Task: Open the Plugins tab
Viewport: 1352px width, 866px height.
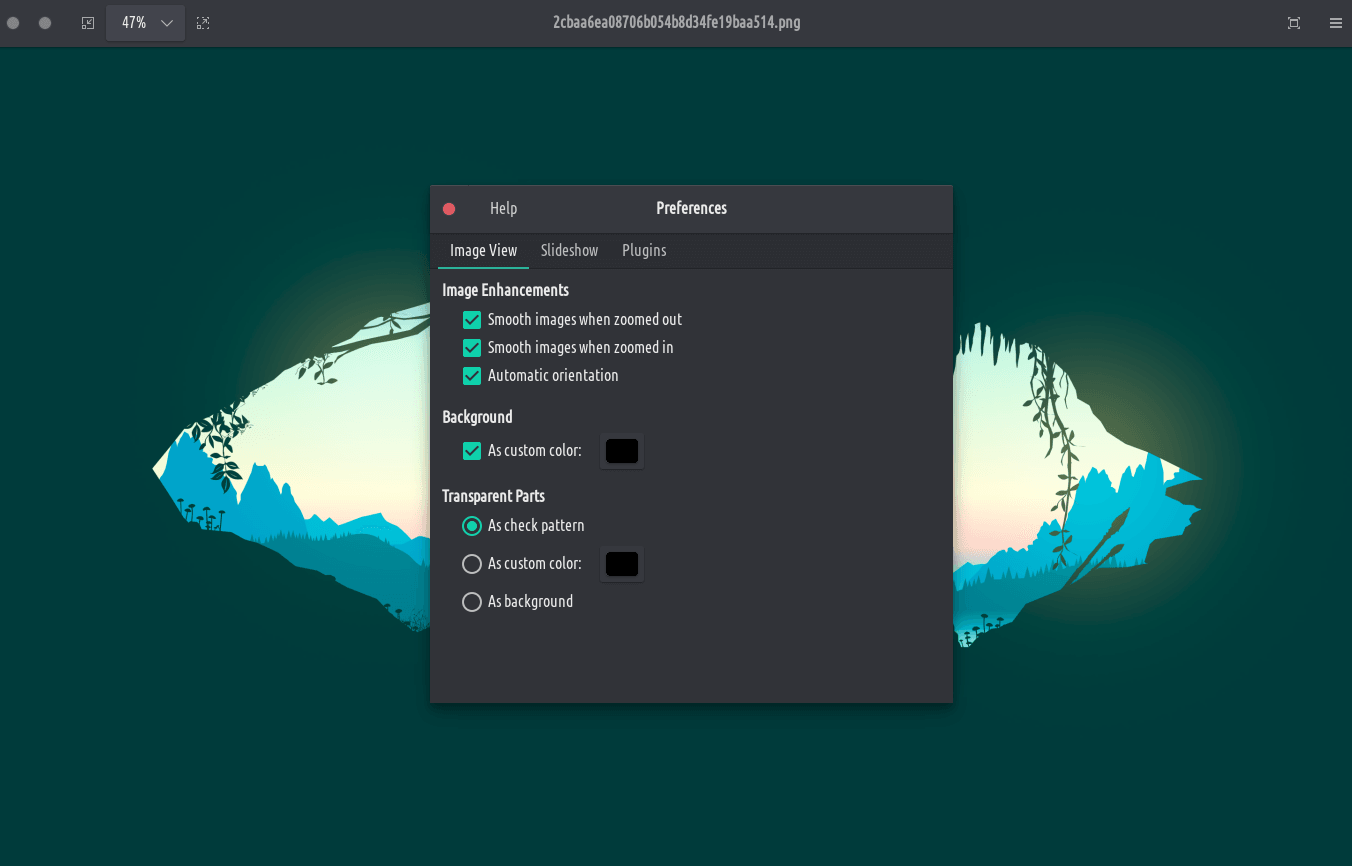Action: [644, 251]
